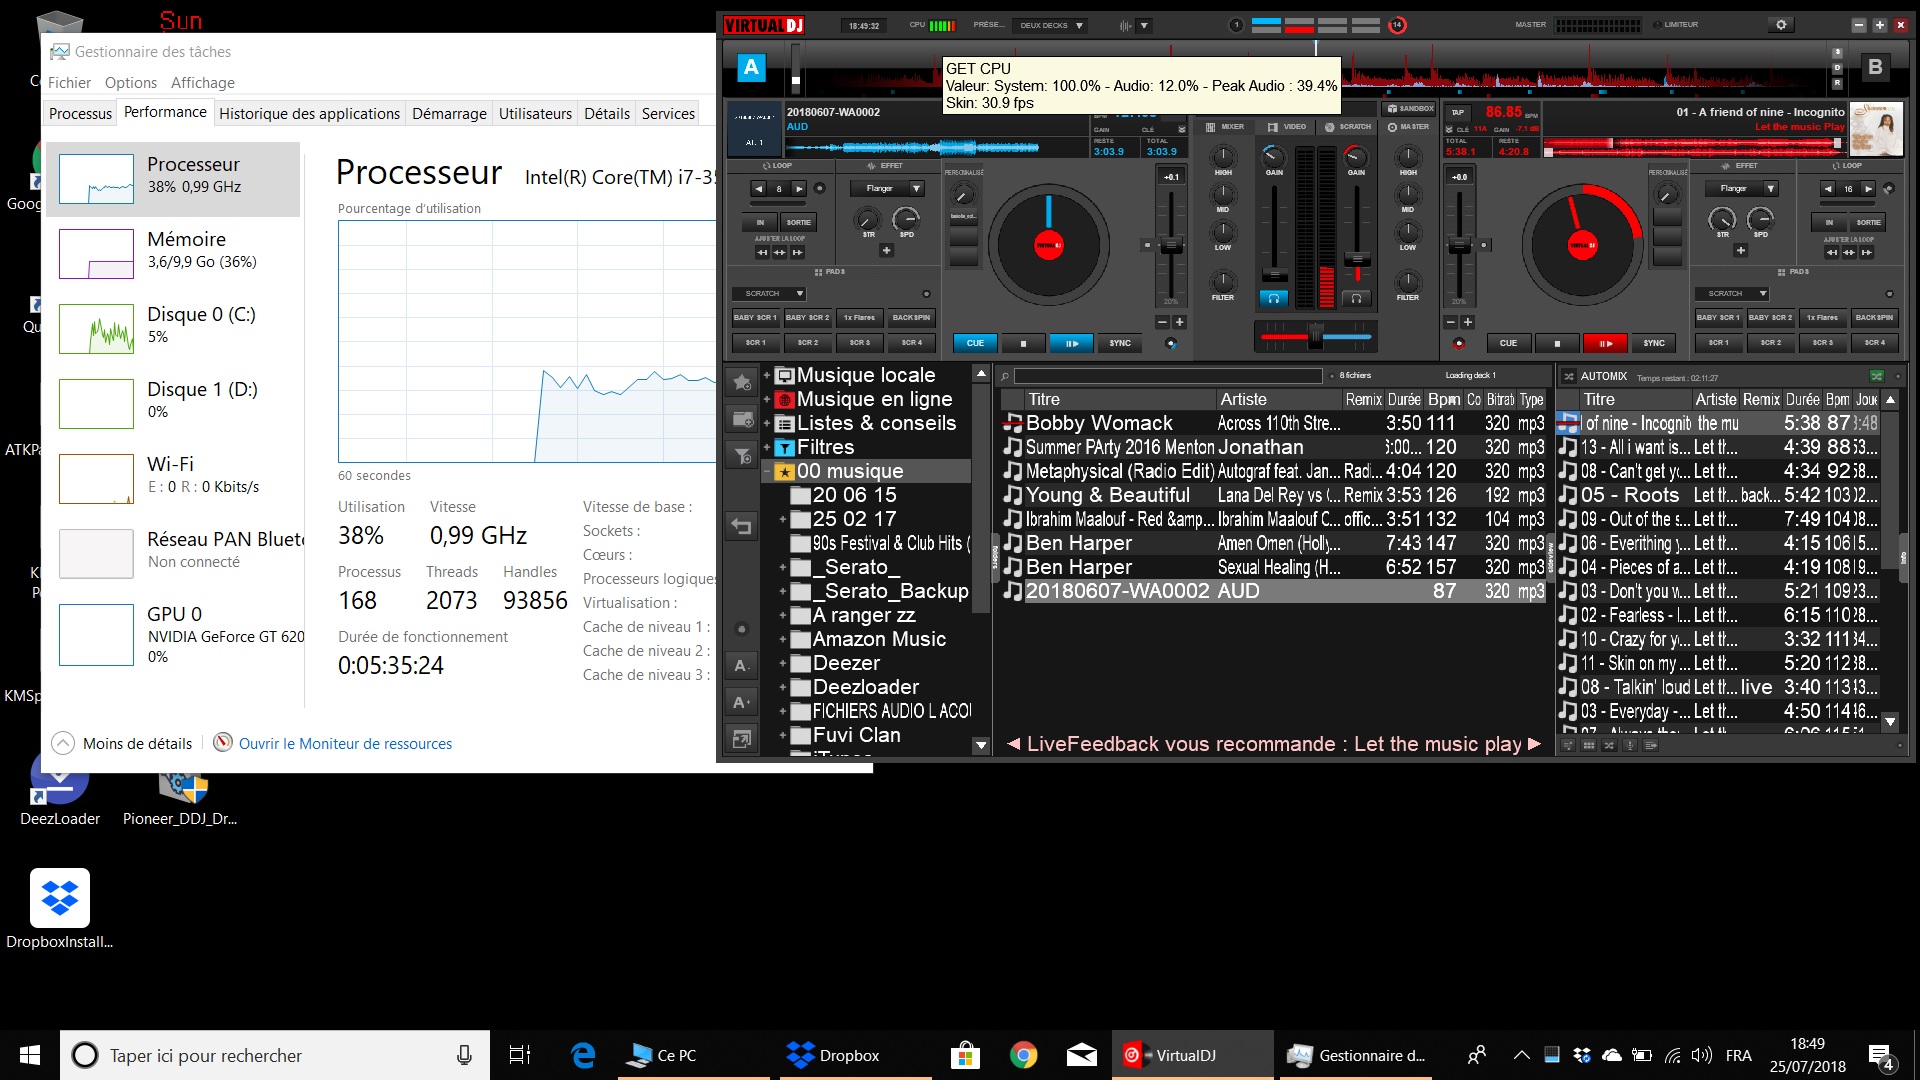1920x1080 pixels.
Task: Click left deck pitch fader handle
Action: [x=1170, y=246]
